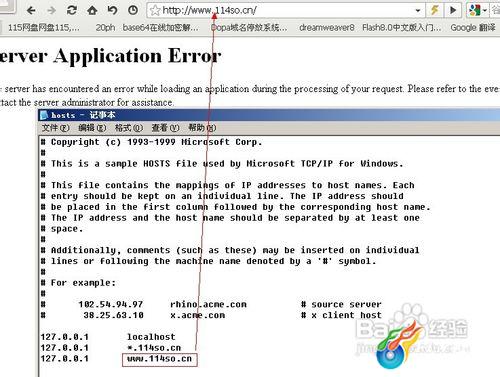Open the search engine selector icon
Viewport: 500px width, 377px height.
click(477, 10)
